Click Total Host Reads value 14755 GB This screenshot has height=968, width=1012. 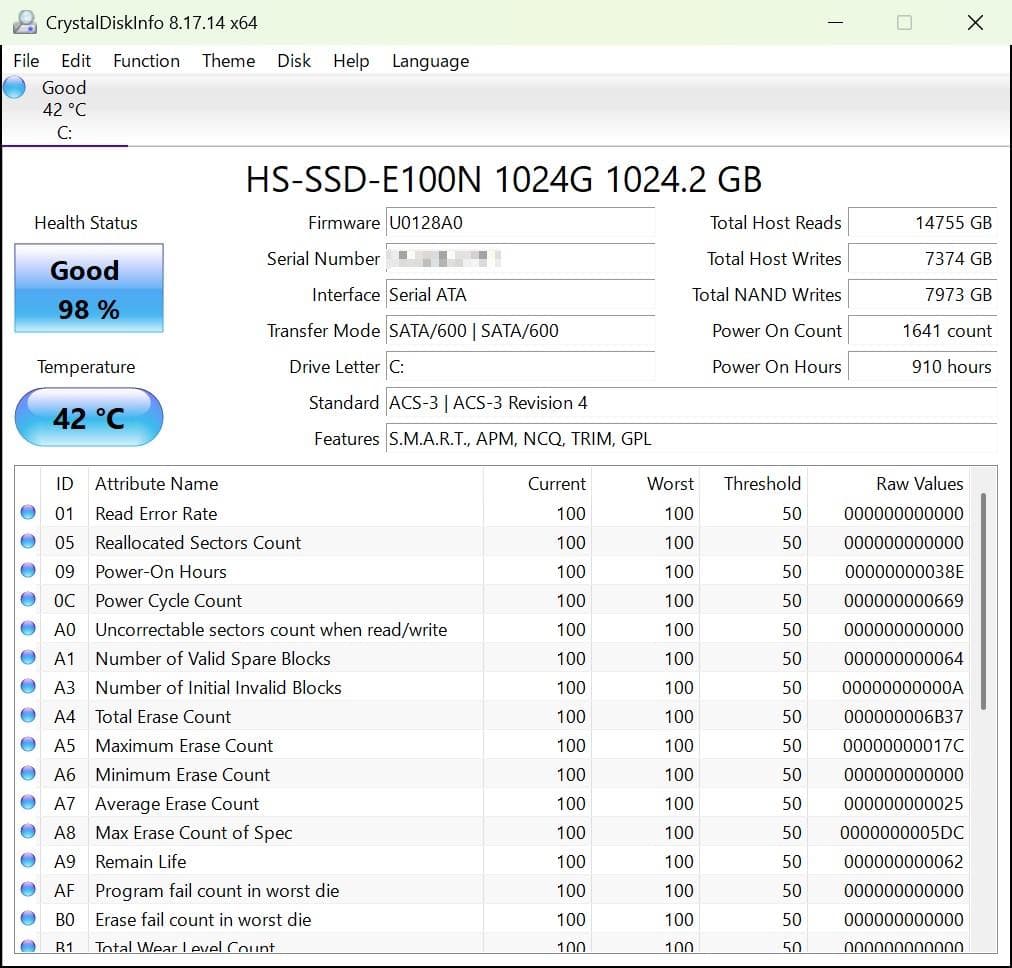click(x=922, y=223)
